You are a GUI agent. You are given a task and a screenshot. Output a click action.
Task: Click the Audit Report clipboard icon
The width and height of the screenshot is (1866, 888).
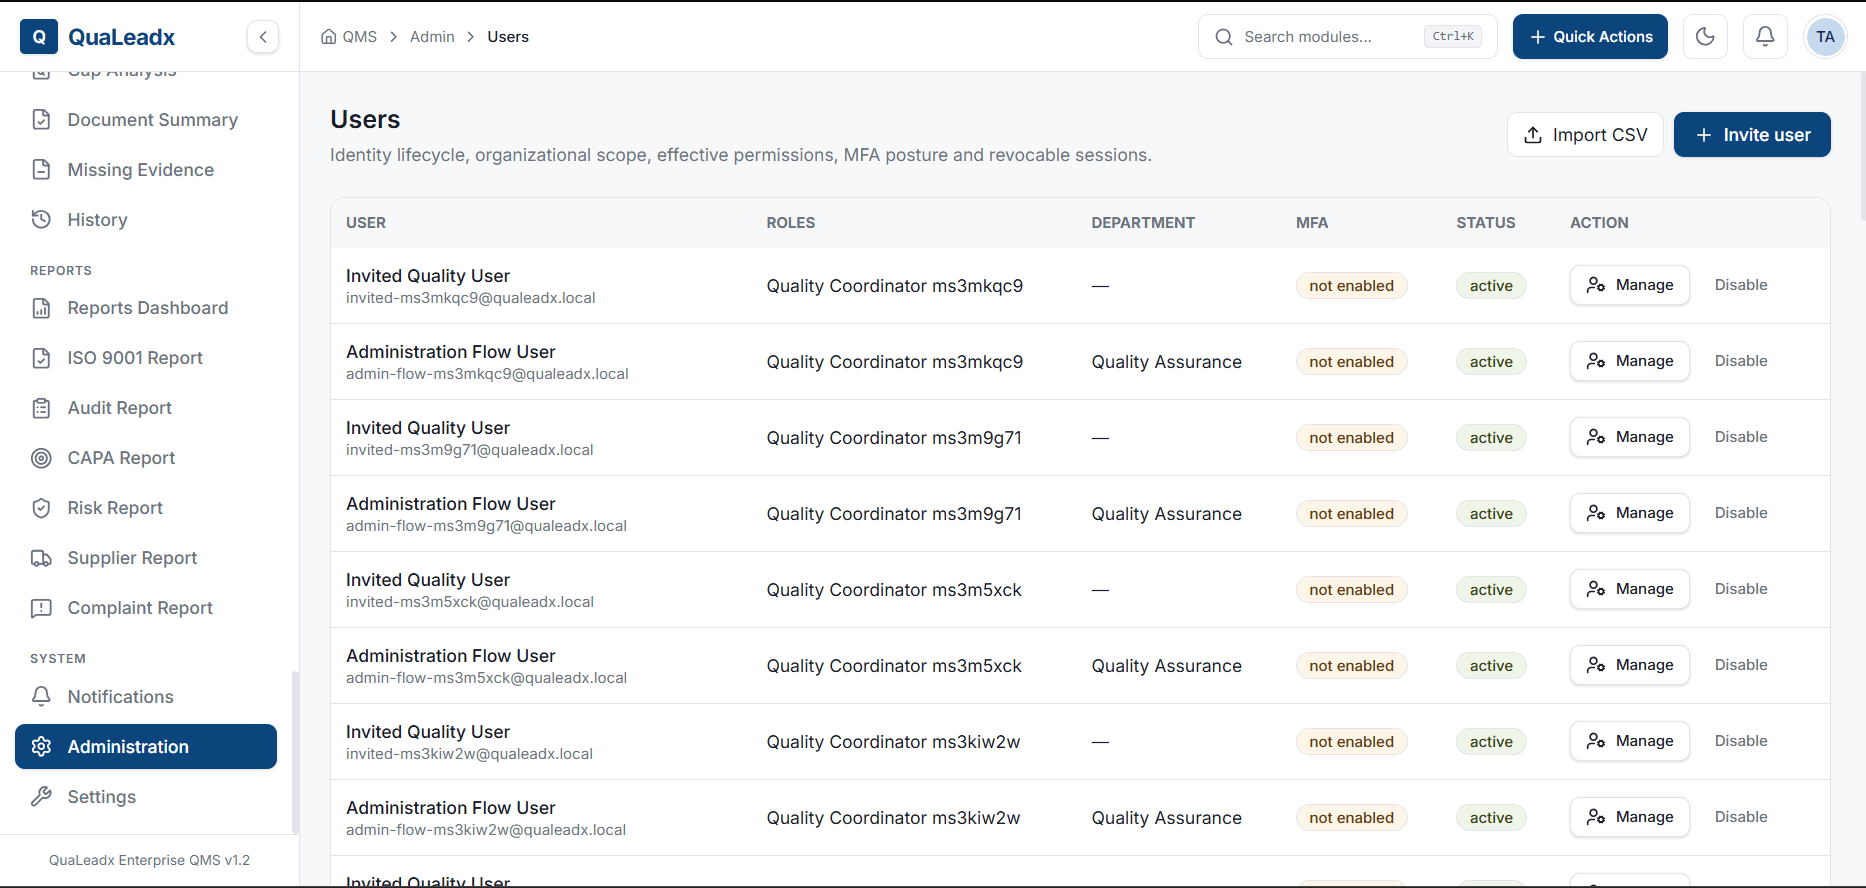41,408
